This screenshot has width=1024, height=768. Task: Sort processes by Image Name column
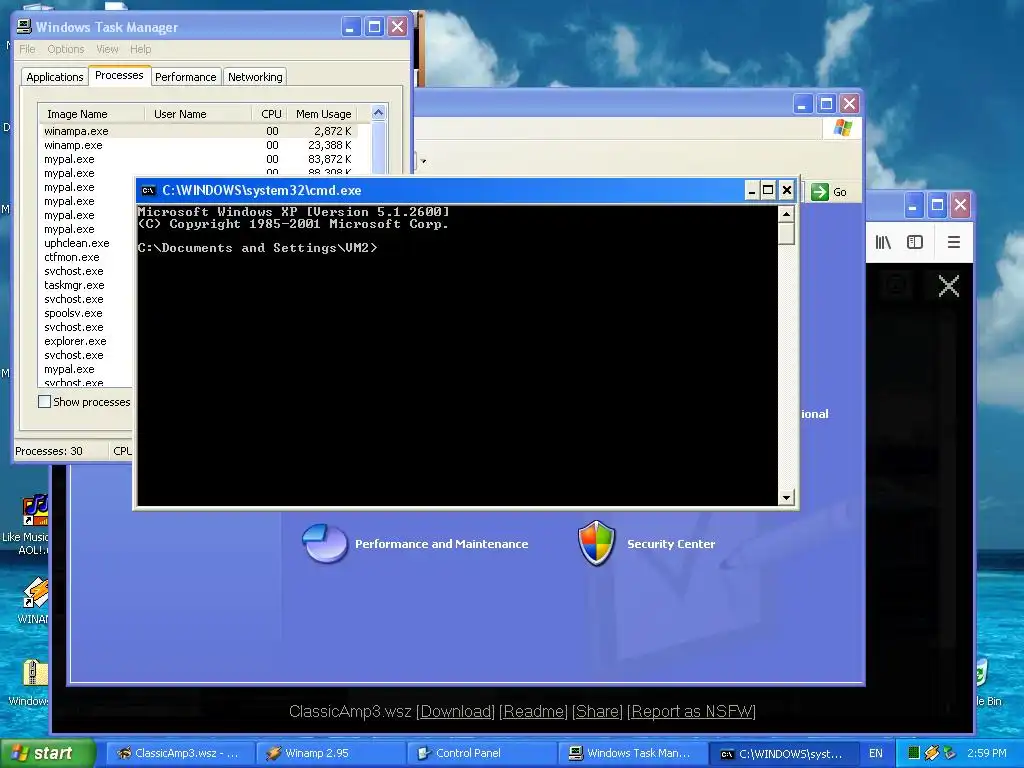(x=91, y=114)
